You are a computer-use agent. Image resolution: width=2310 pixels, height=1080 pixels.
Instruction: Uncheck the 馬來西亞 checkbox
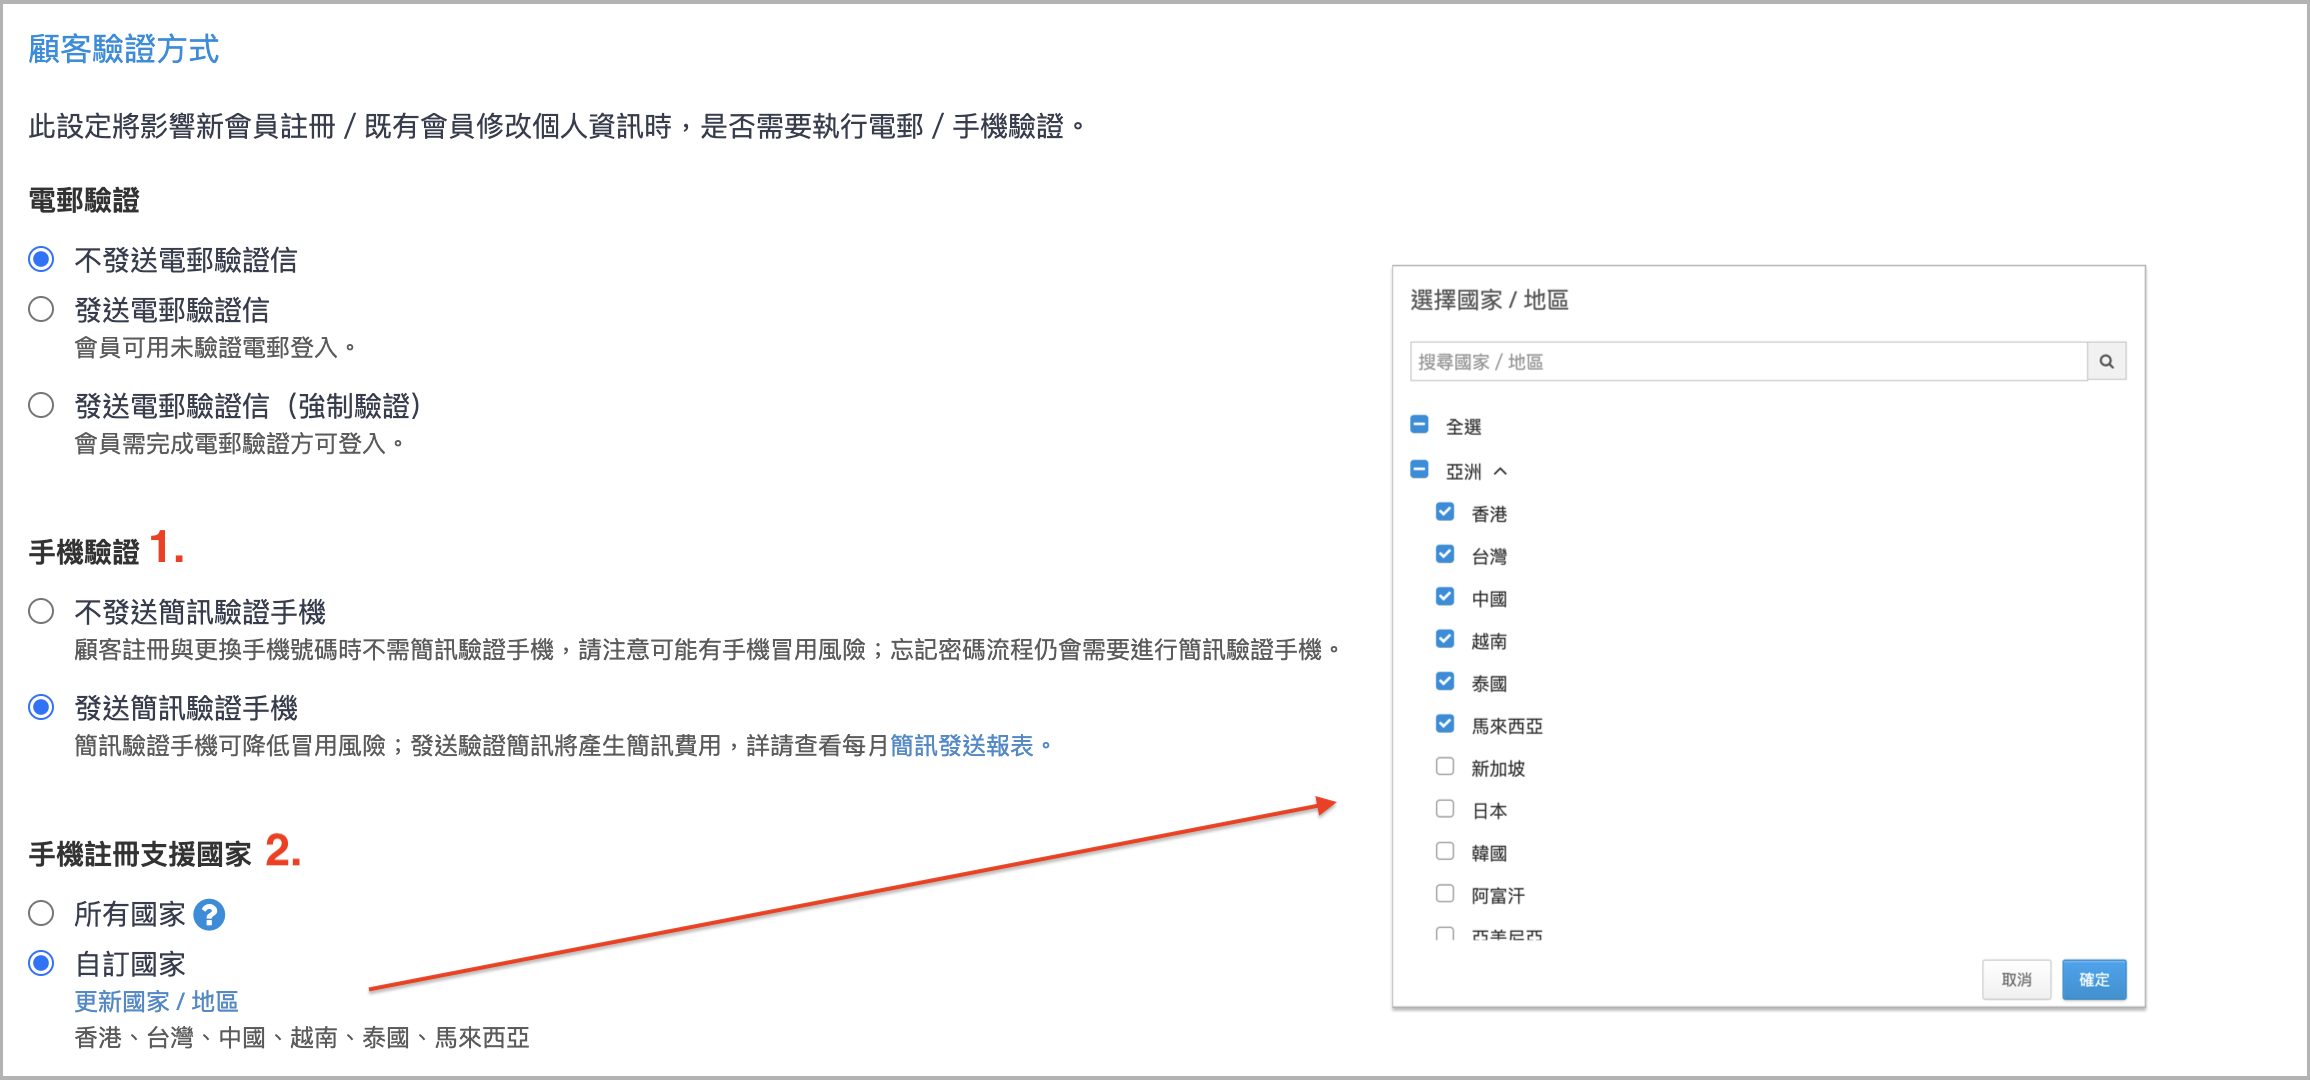coord(1445,724)
